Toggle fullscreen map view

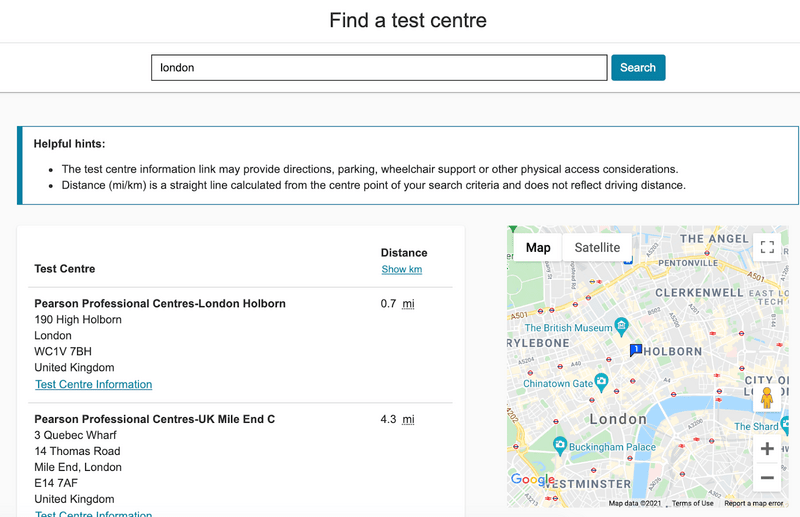tap(767, 247)
